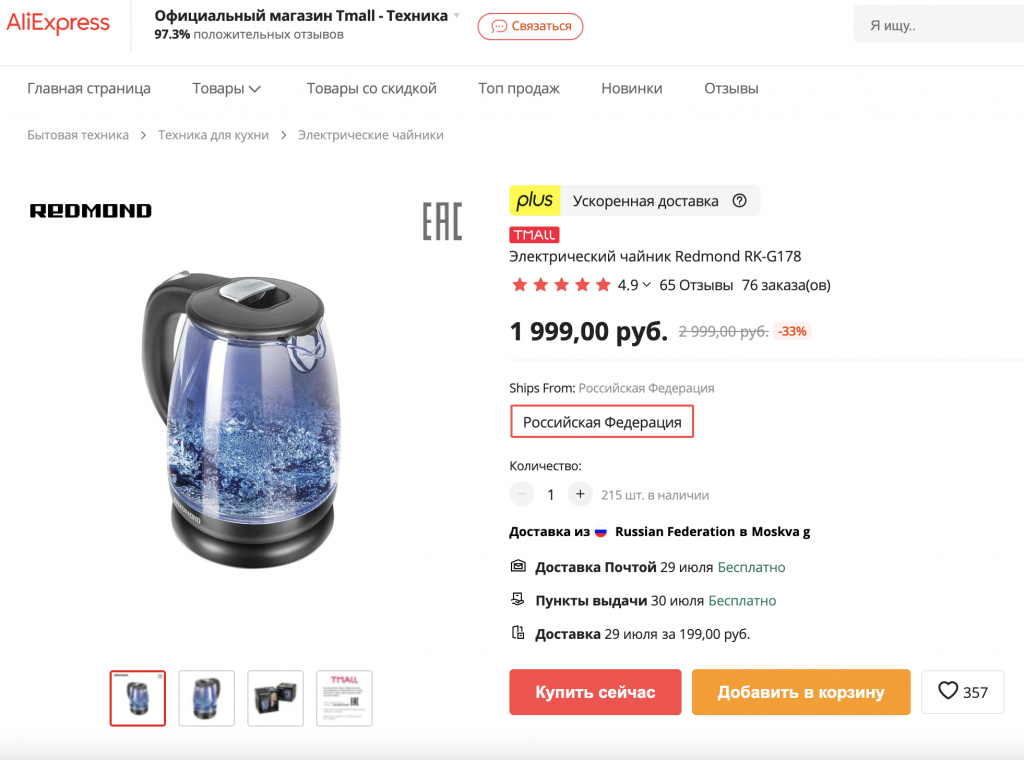Viewport: 1024px width, 760px height.
Task: Open the store name dropdown arrow
Action: [x=457, y=15]
